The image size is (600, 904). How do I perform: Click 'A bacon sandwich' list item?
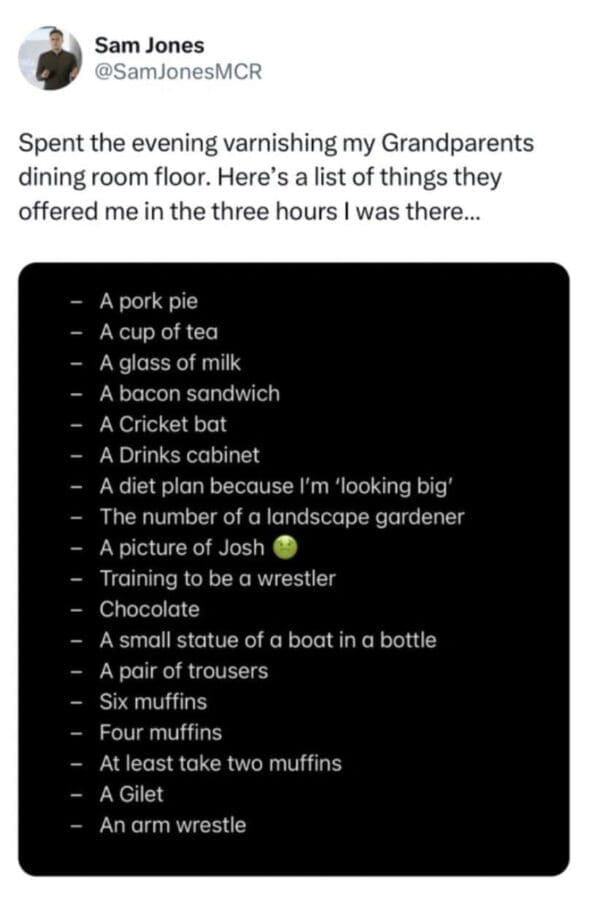(x=189, y=394)
